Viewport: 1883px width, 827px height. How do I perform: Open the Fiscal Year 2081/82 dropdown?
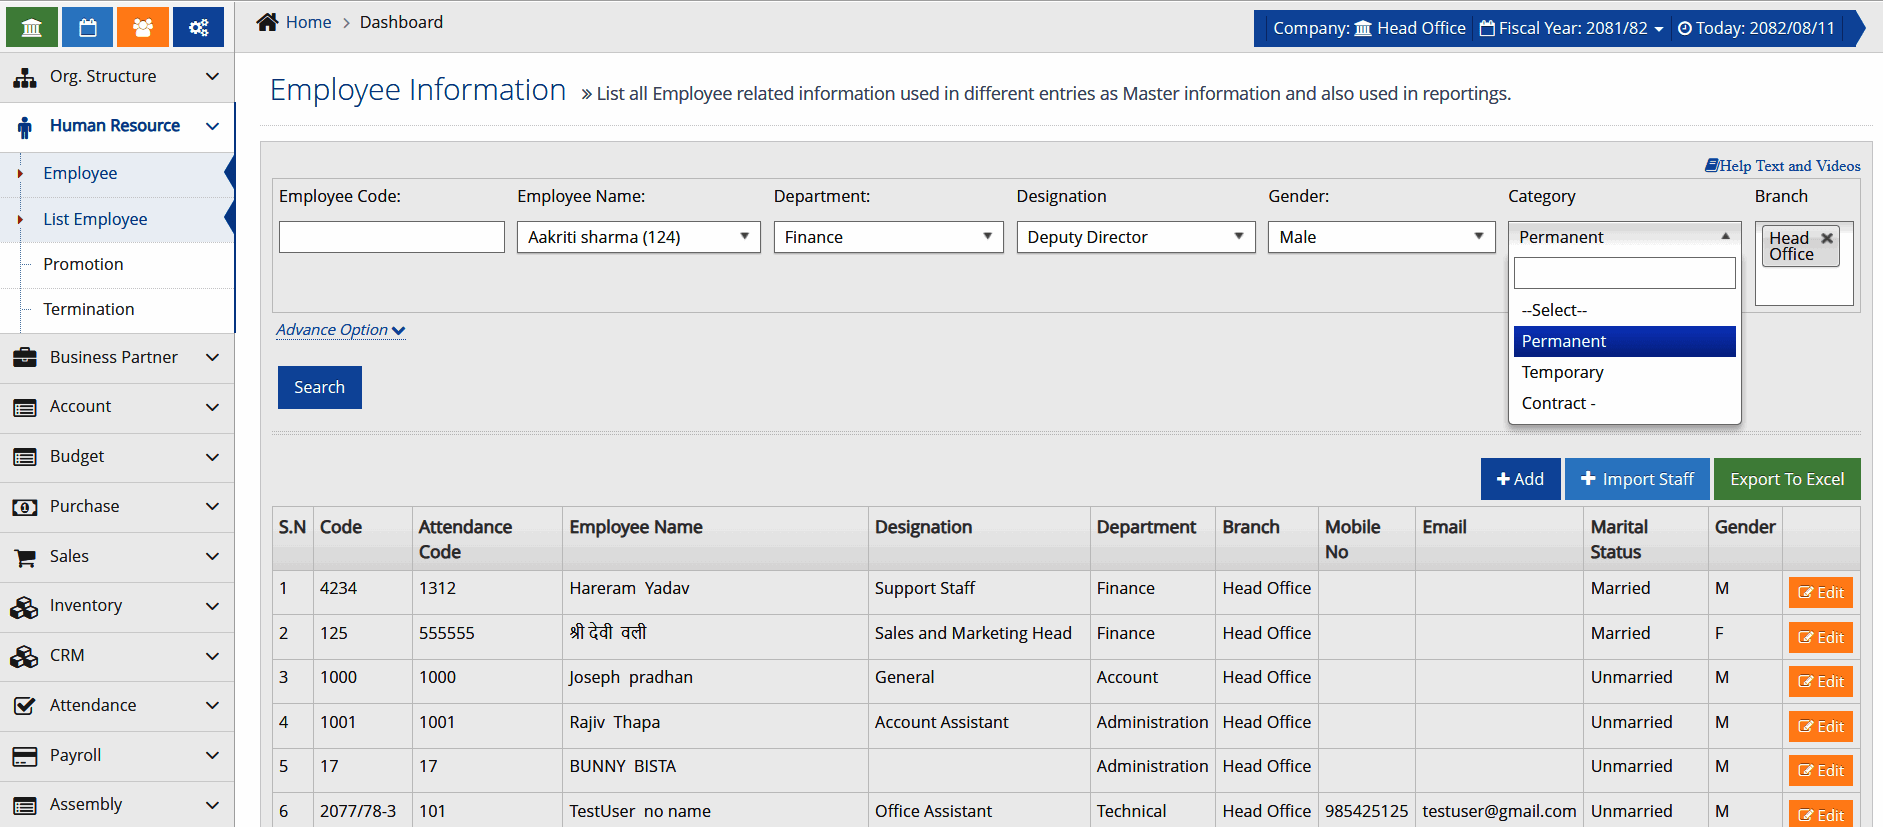click(x=1572, y=28)
